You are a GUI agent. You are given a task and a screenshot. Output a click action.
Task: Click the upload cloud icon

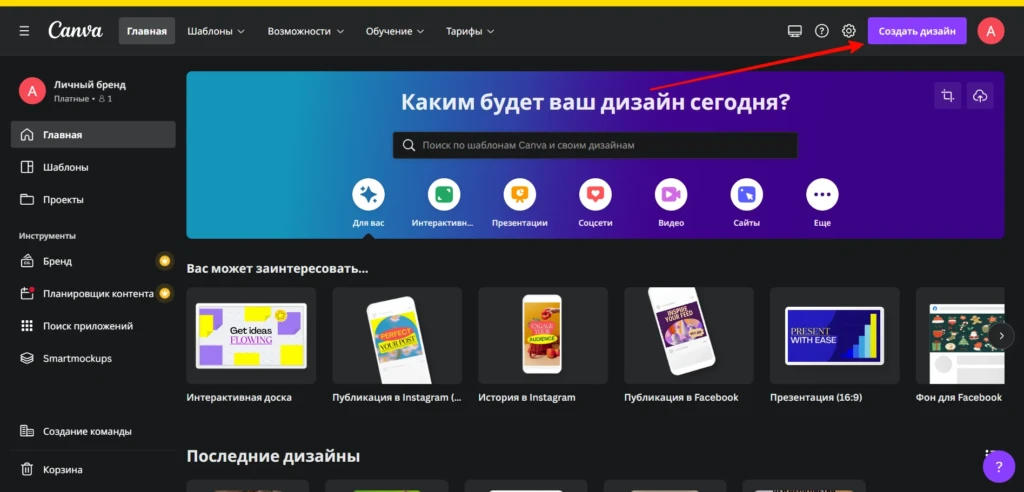coord(980,96)
